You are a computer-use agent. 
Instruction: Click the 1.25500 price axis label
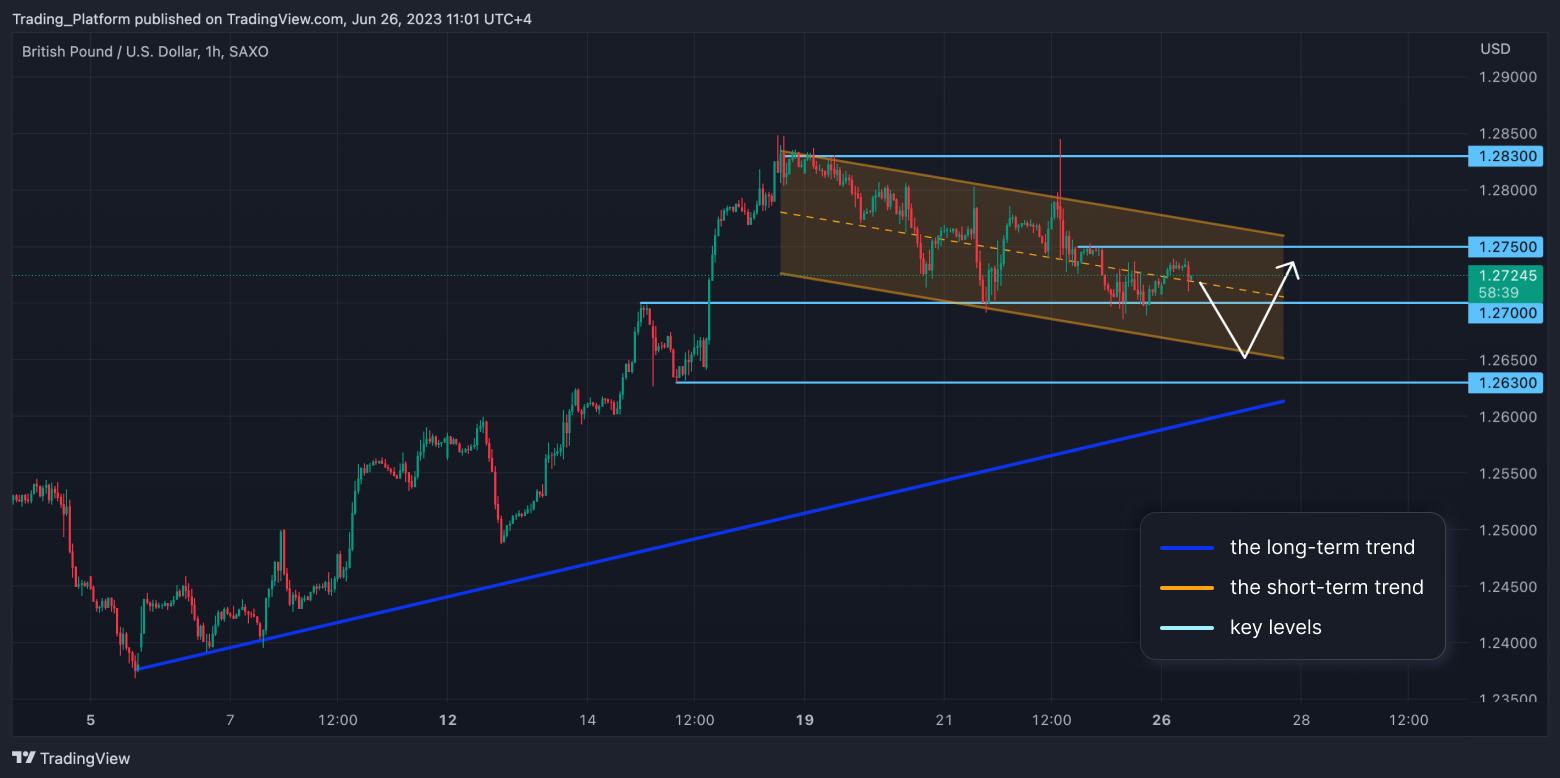pyautogui.click(x=1508, y=472)
